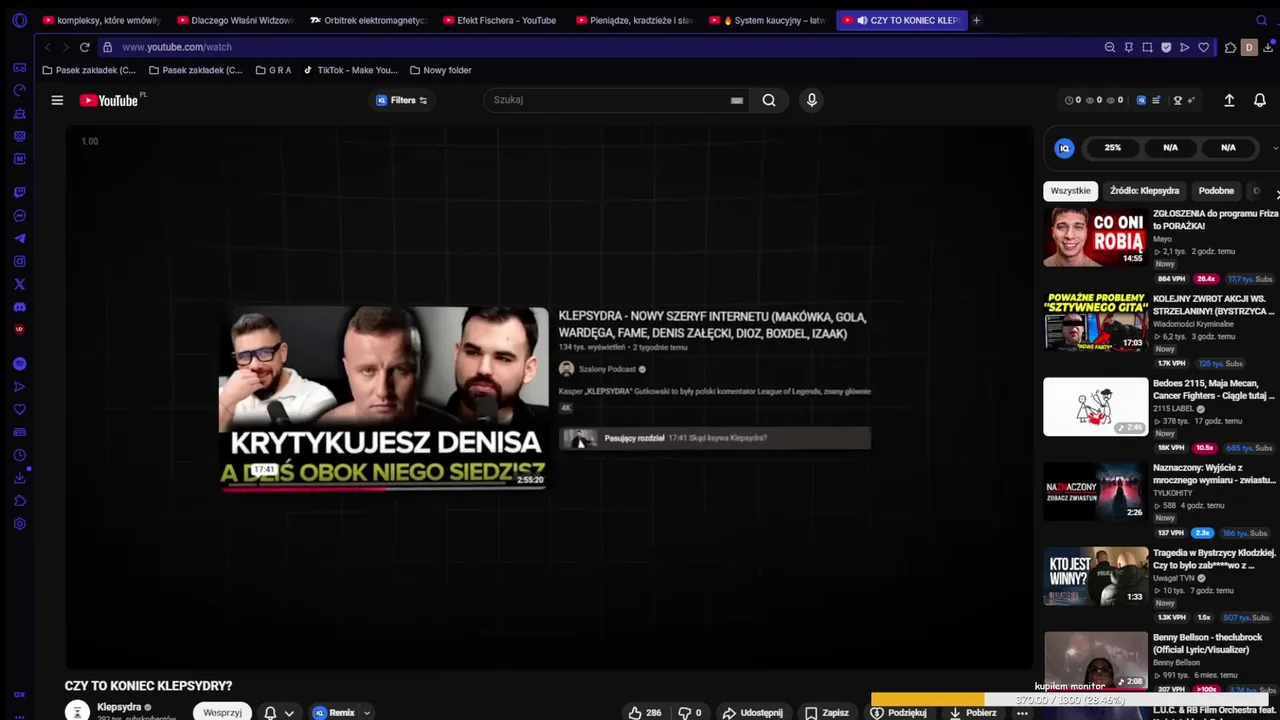Switch to the 'Efekt Fischera - YouTube' tab
1280x720 pixels.
pos(499,20)
